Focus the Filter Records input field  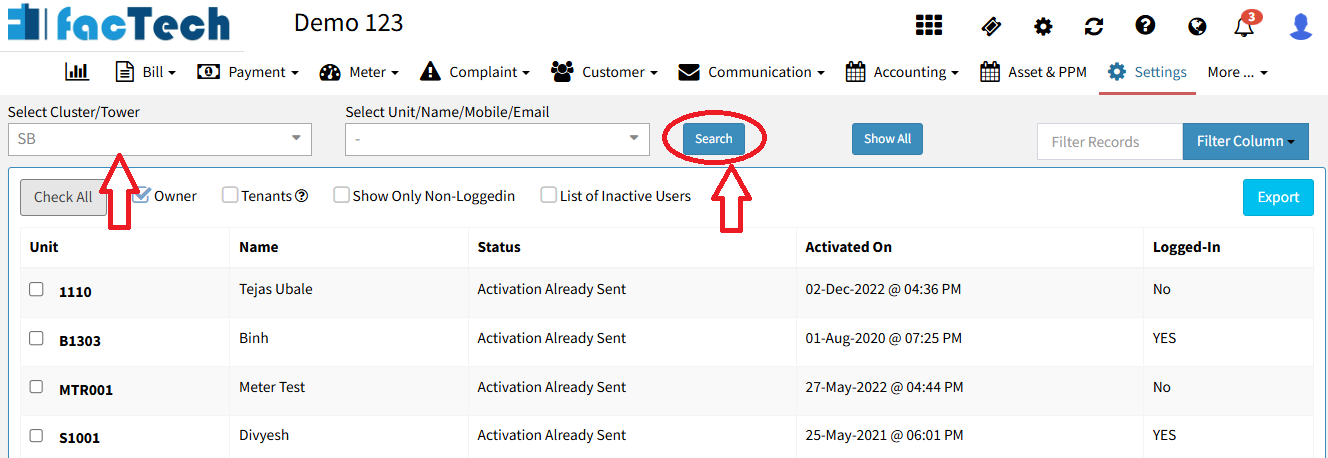click(1109, 141)
